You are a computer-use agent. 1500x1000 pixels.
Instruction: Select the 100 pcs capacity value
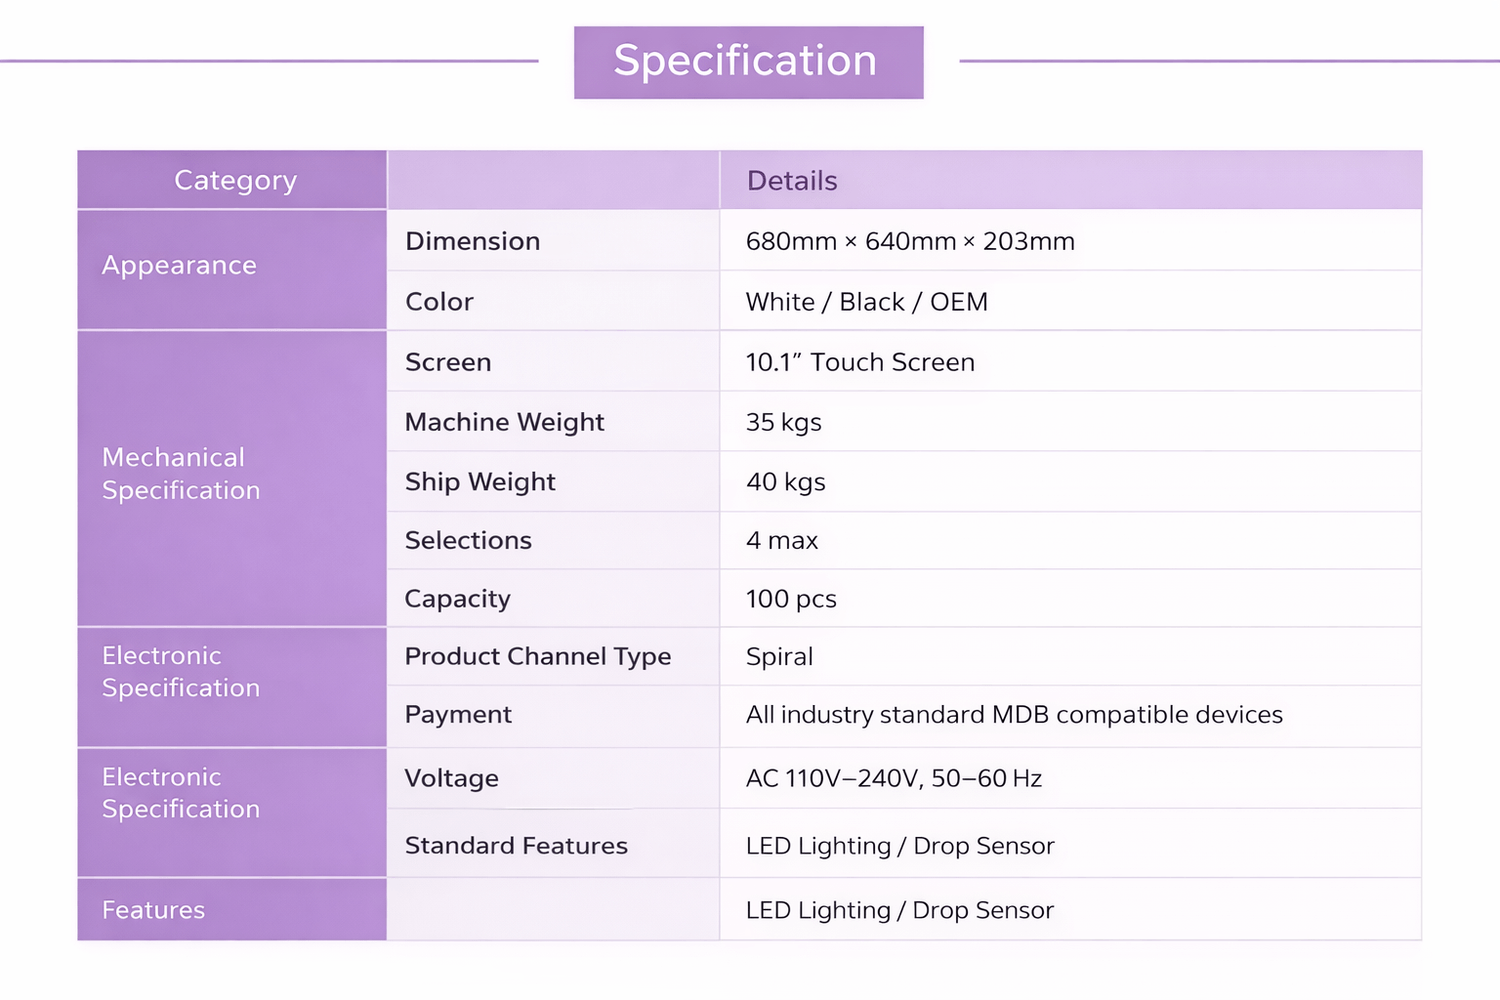click(791, 599)
